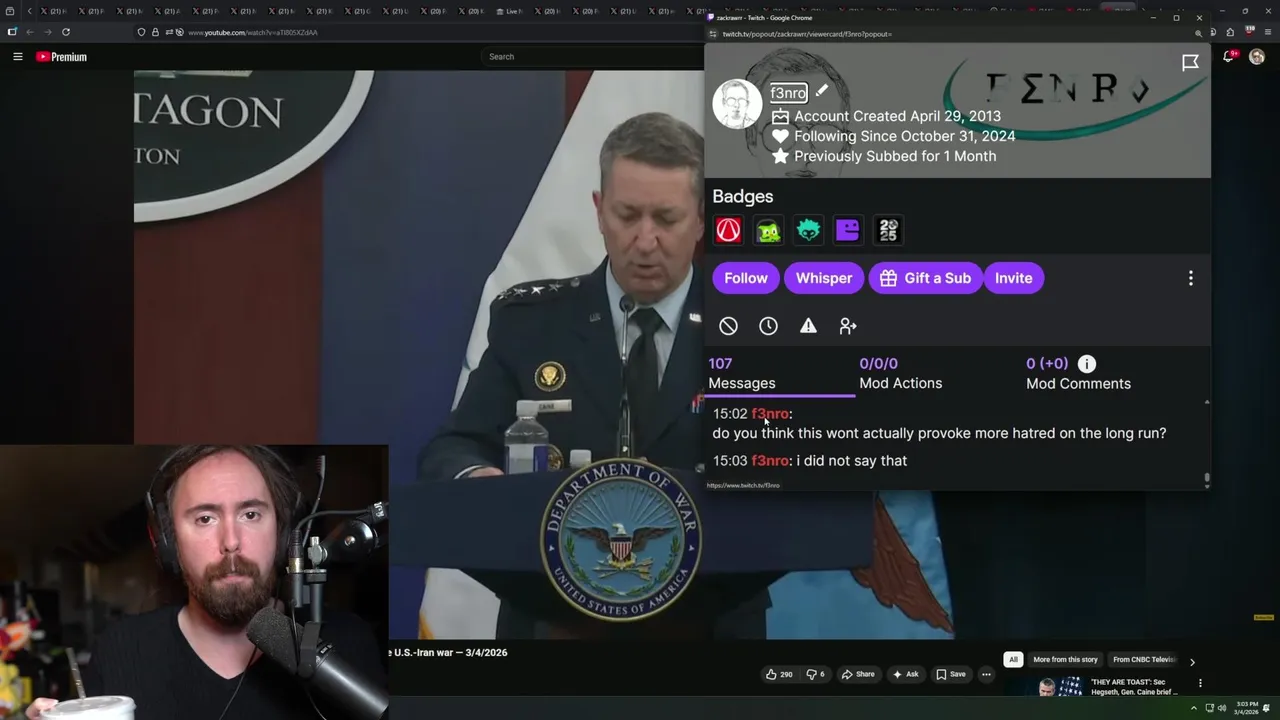1280x720 pixels.
Task: Click the padlock icon in YouTube address bar
Action: point(155,32)
